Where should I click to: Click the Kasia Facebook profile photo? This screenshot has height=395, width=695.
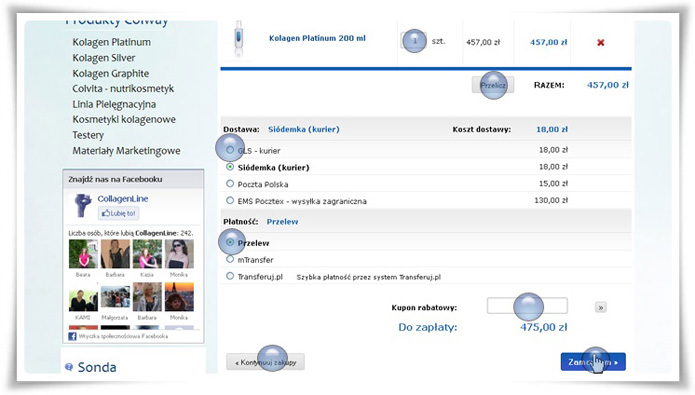[x=147, y=254]
